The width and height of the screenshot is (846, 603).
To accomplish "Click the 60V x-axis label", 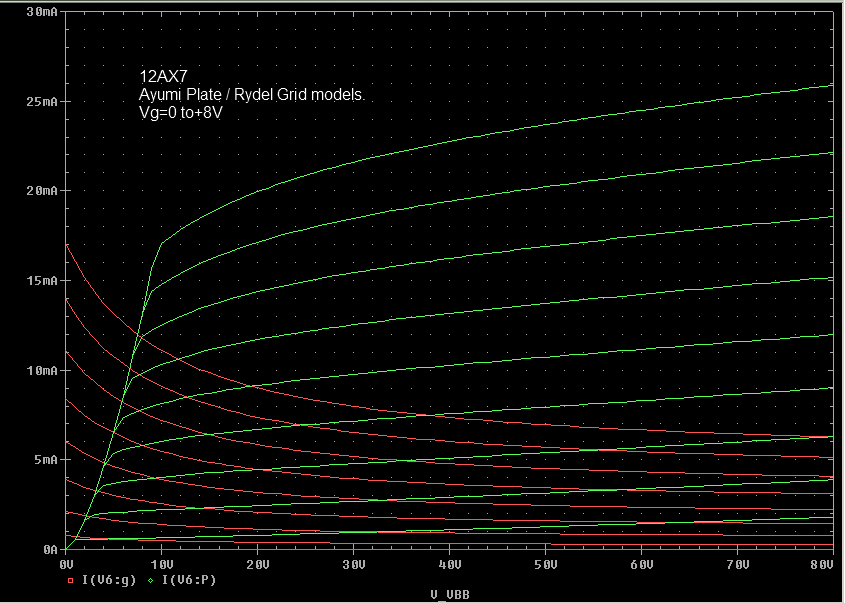I will coord(642,565).
